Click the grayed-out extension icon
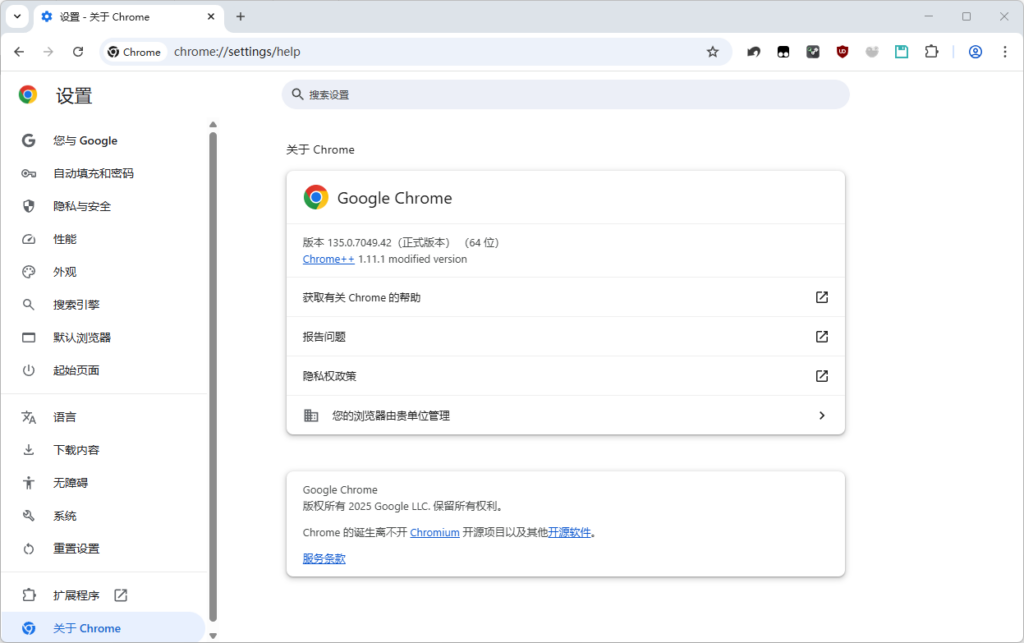Image resolution: width=1024 pixels, height=643 pixels. click(x=872, y=52)
